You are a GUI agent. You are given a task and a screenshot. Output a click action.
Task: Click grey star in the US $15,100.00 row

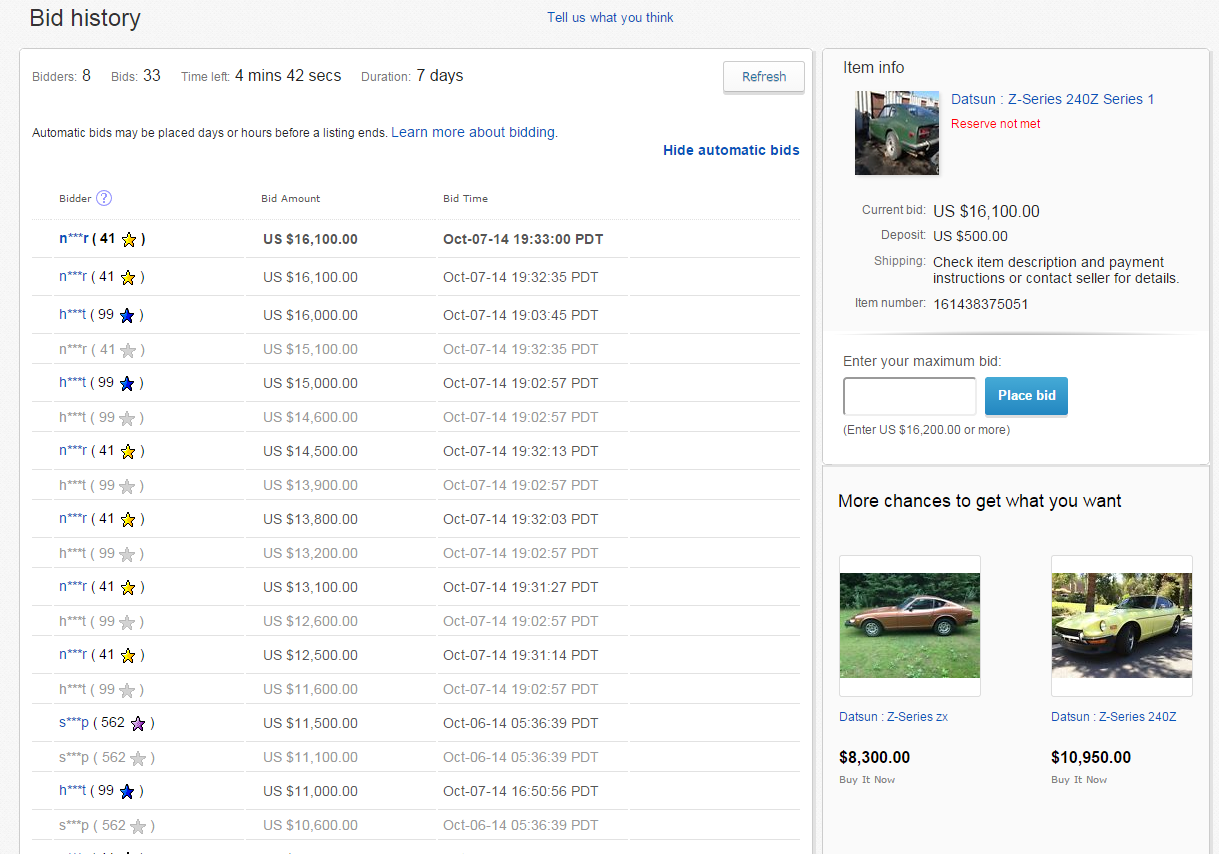pyautogui.click(x=128, y=350)
